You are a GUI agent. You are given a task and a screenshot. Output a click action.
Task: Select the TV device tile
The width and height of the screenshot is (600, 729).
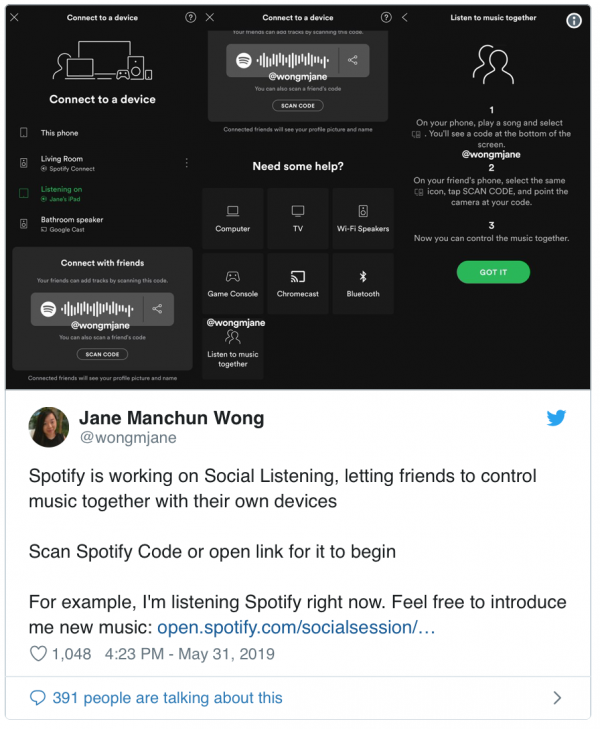click(298, 219)
